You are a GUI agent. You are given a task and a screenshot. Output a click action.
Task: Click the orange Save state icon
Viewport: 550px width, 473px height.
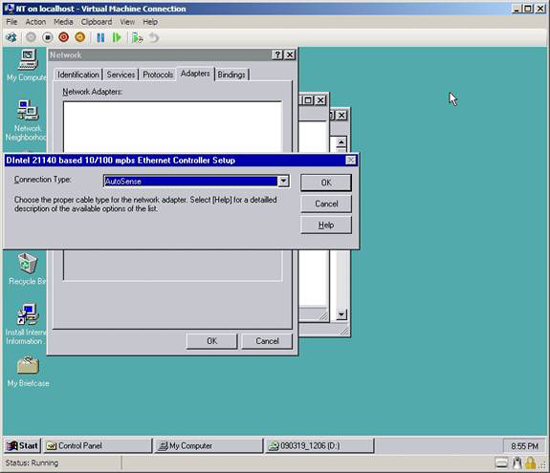click(x=80, y=37)
